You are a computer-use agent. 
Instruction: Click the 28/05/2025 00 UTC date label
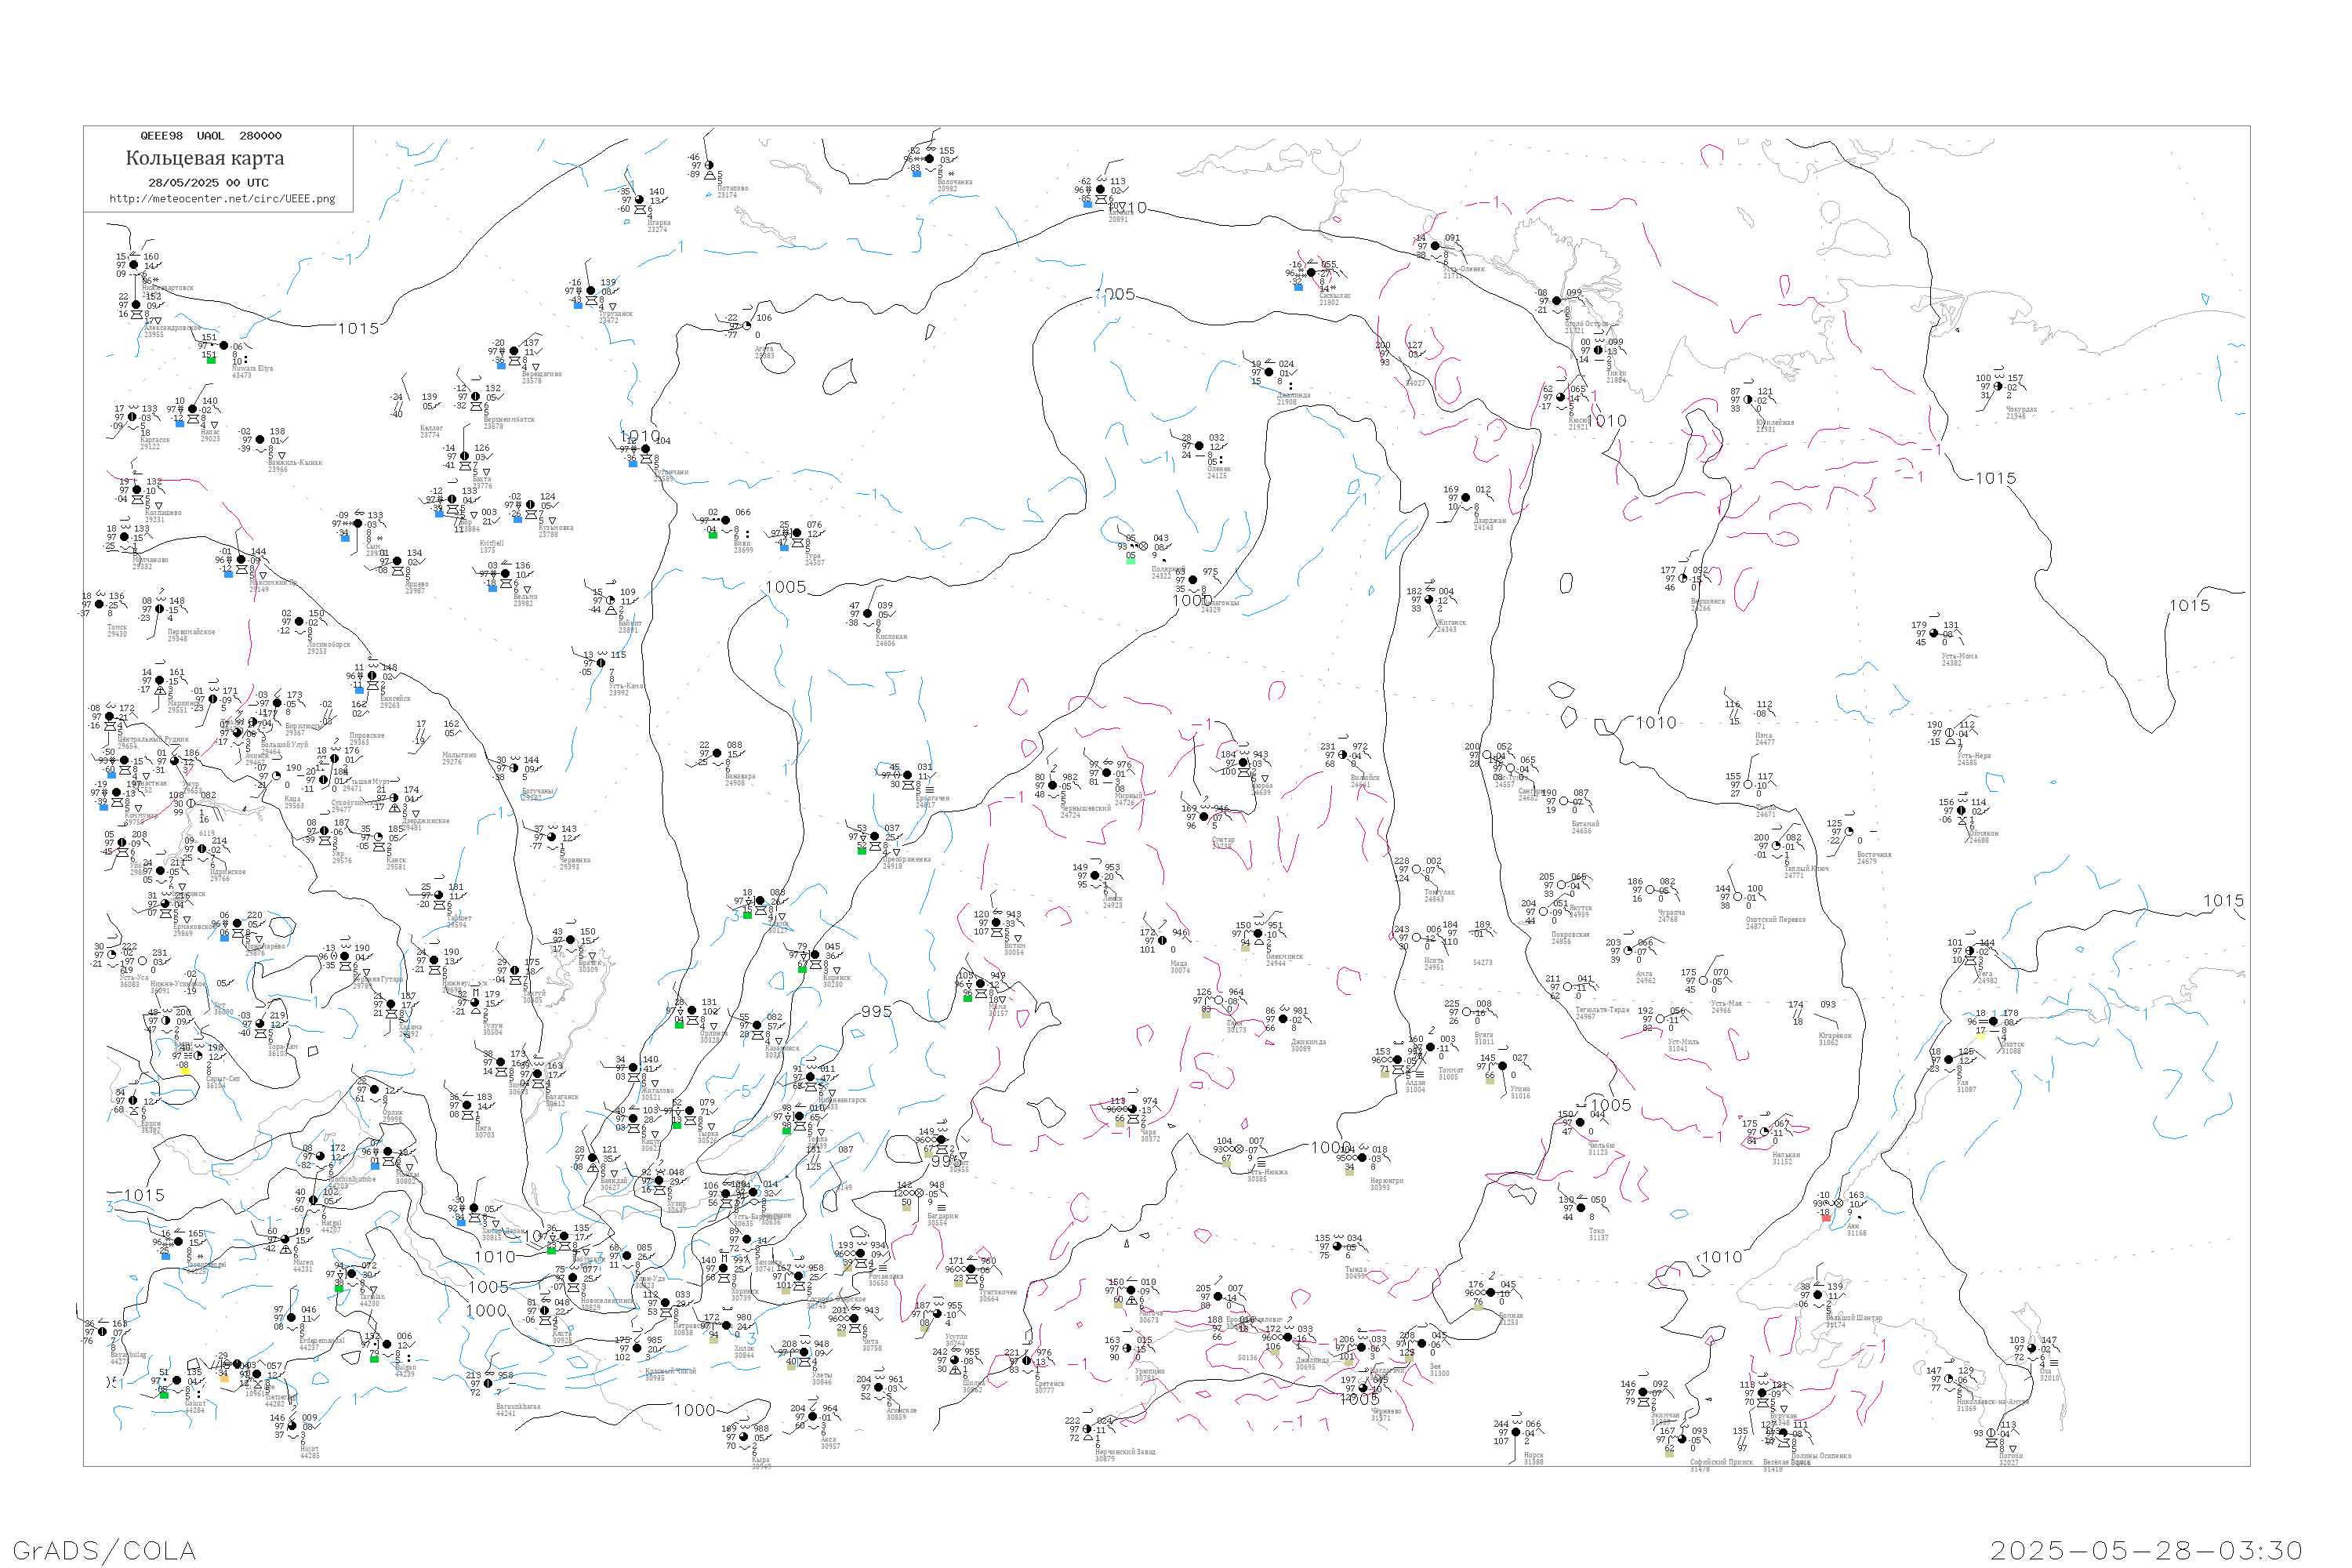(x=208, y=182)
